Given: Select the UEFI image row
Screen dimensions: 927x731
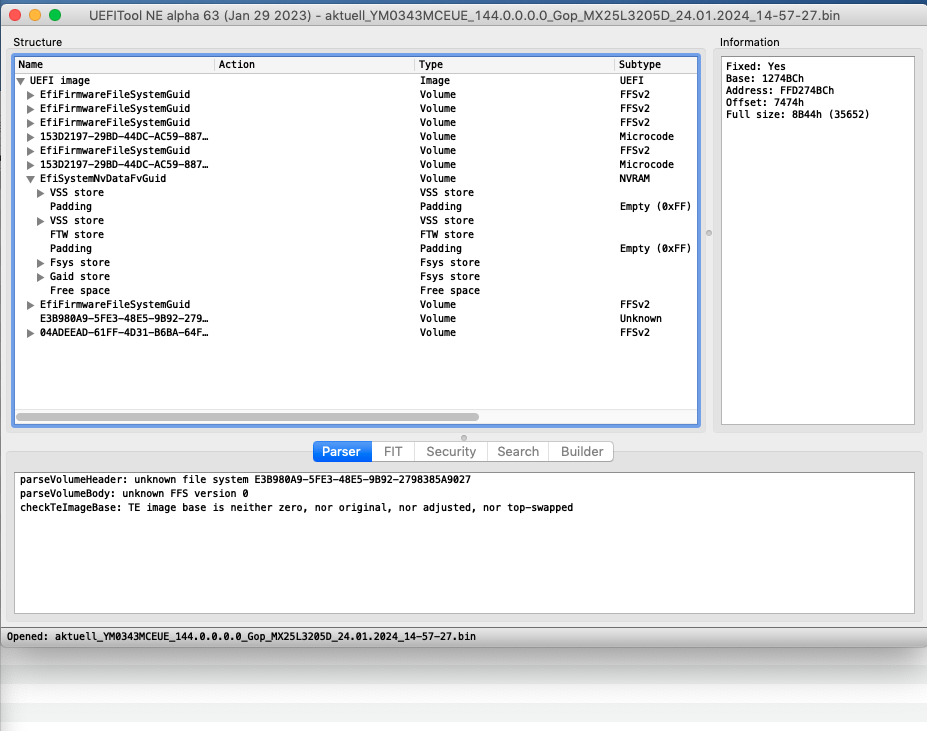Looking at the screenshot, I should (x=356, y=80).
